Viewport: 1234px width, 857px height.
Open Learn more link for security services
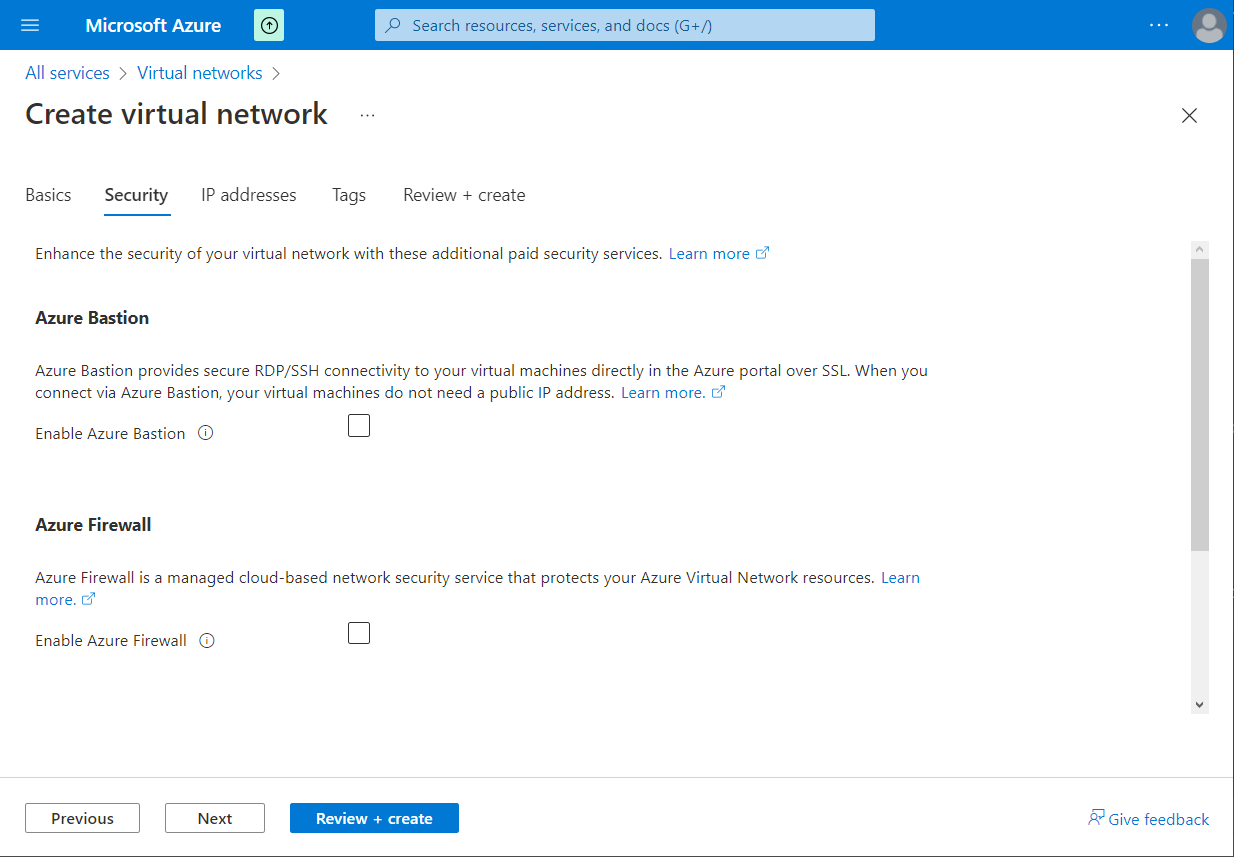tap(719, 253)
